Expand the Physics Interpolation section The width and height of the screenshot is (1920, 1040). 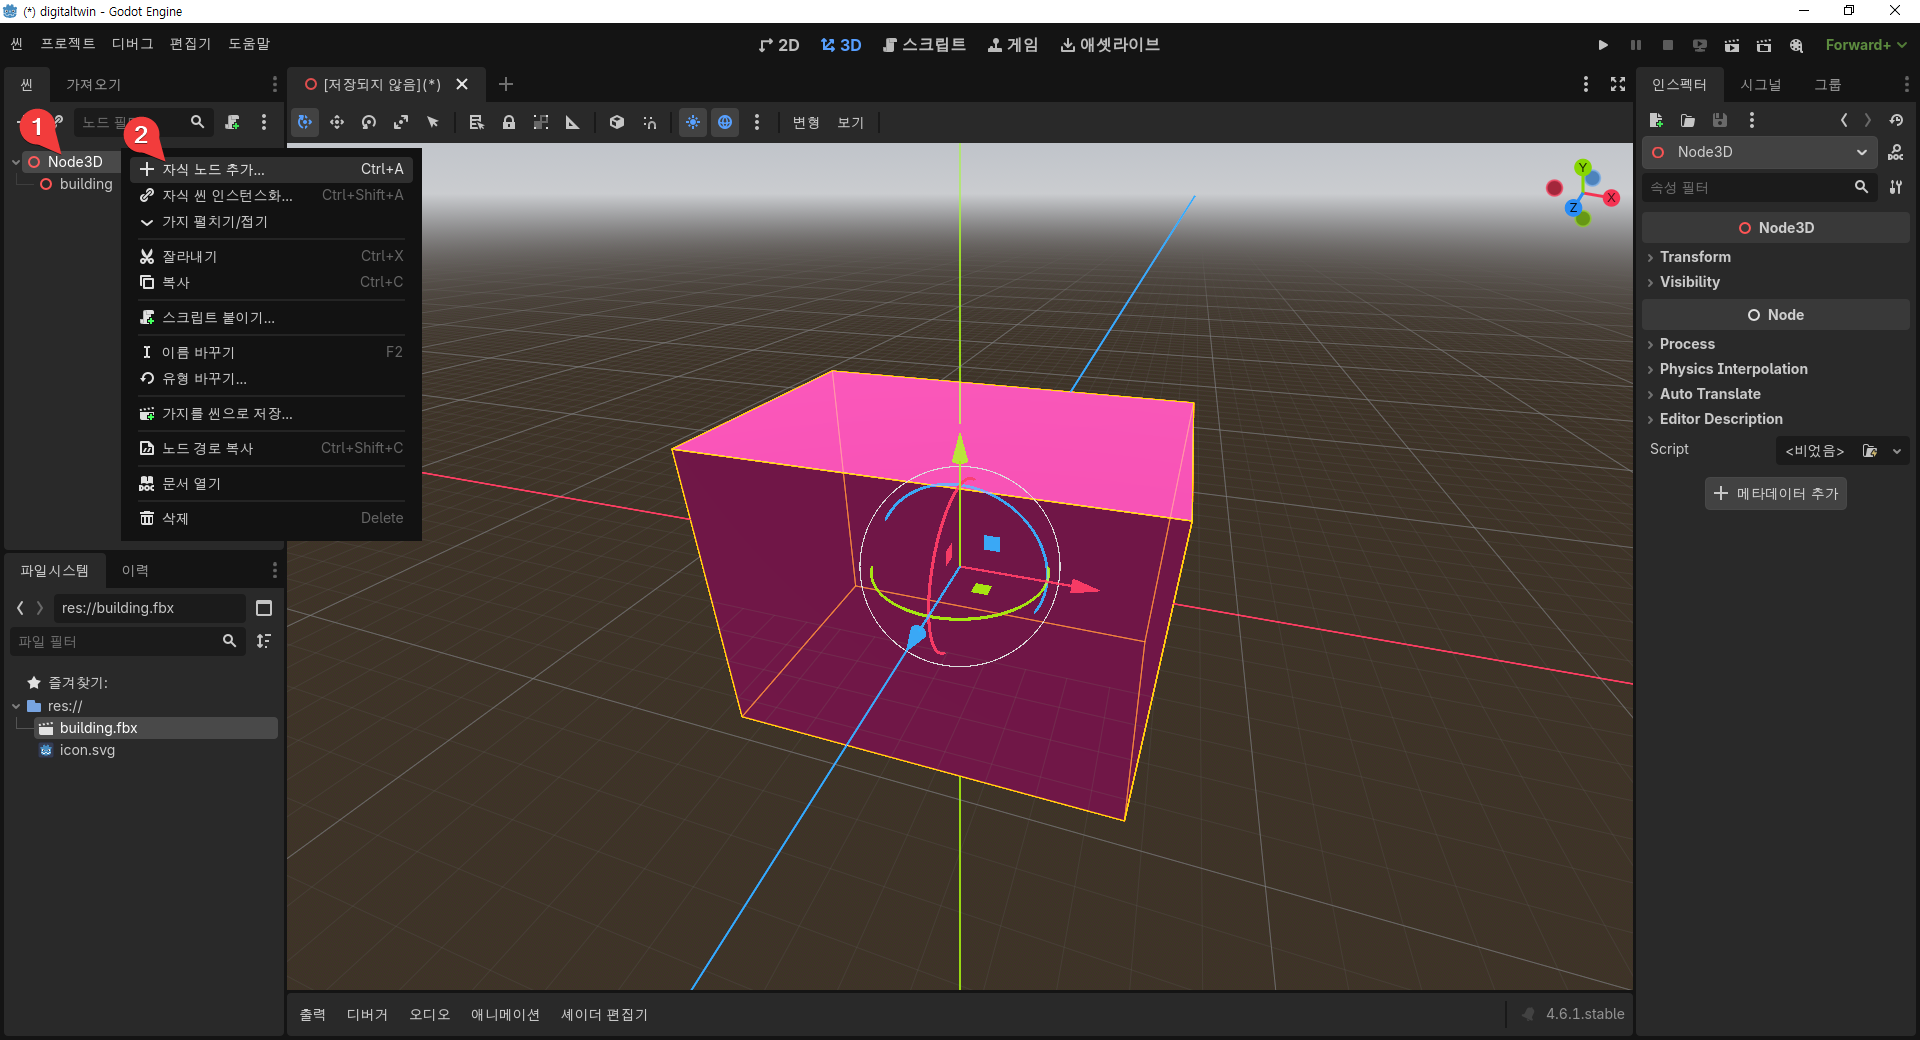tap(1733, 369)
